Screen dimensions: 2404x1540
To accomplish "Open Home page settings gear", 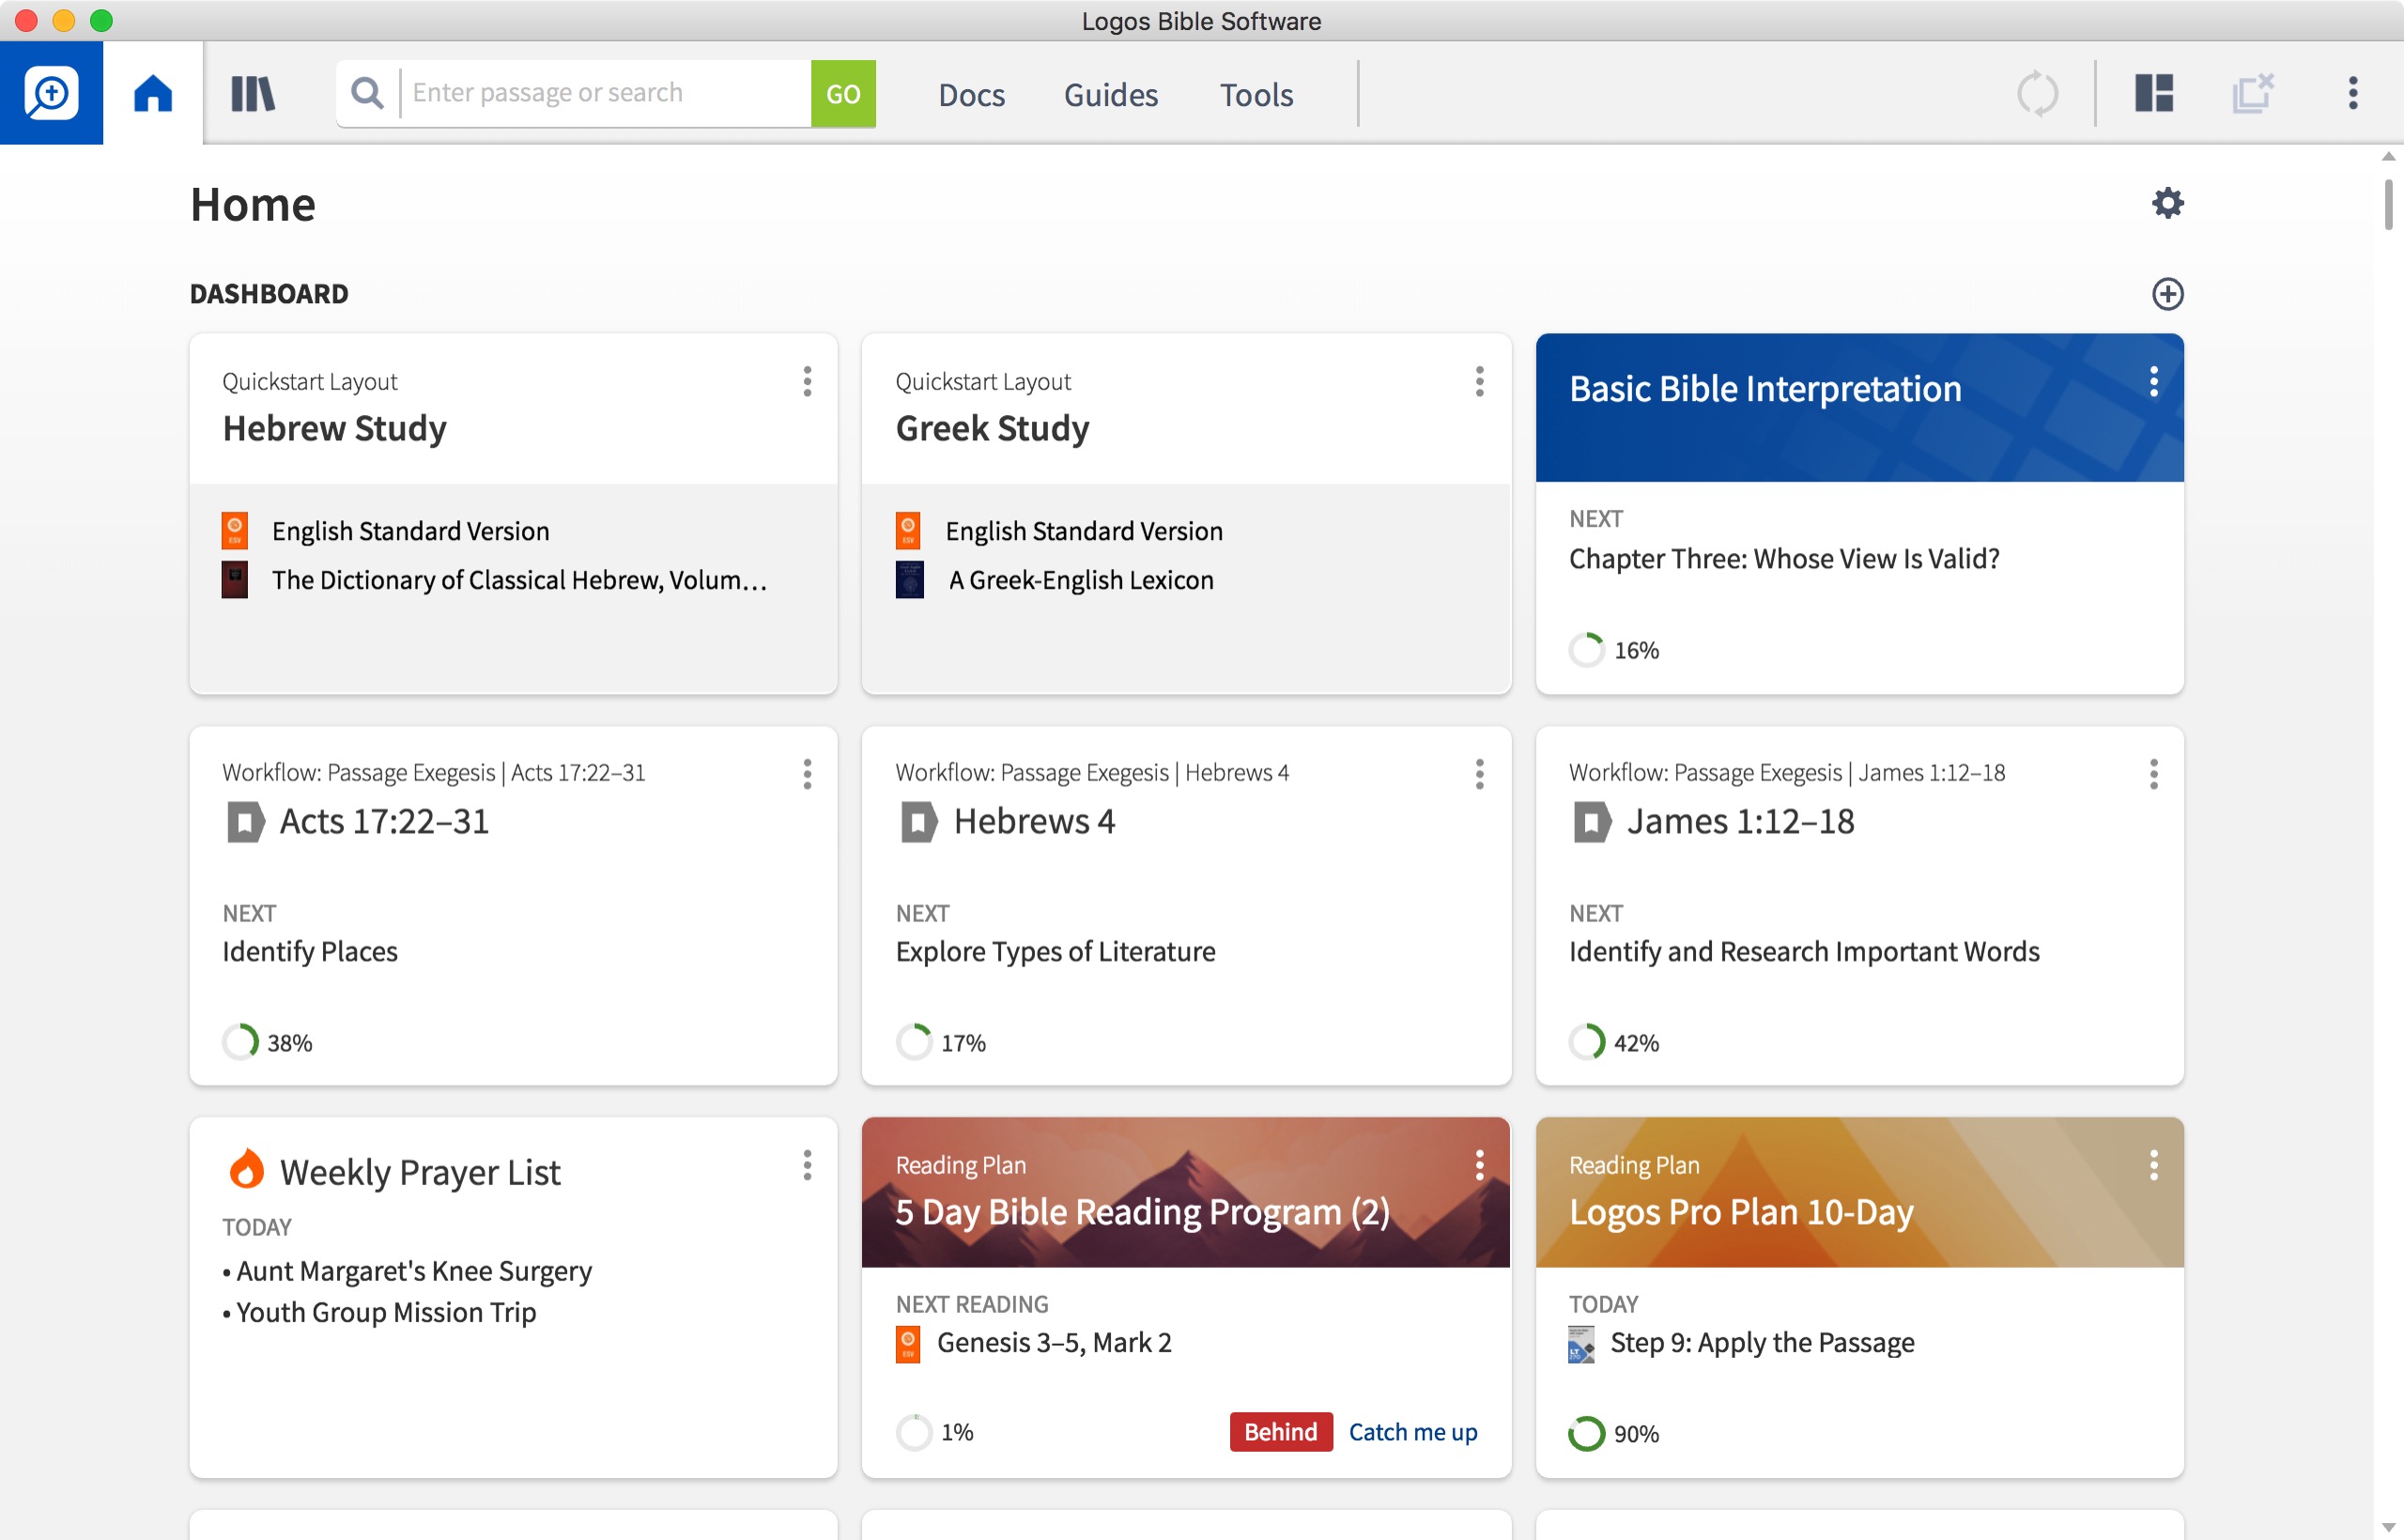I will point(2167,203).
